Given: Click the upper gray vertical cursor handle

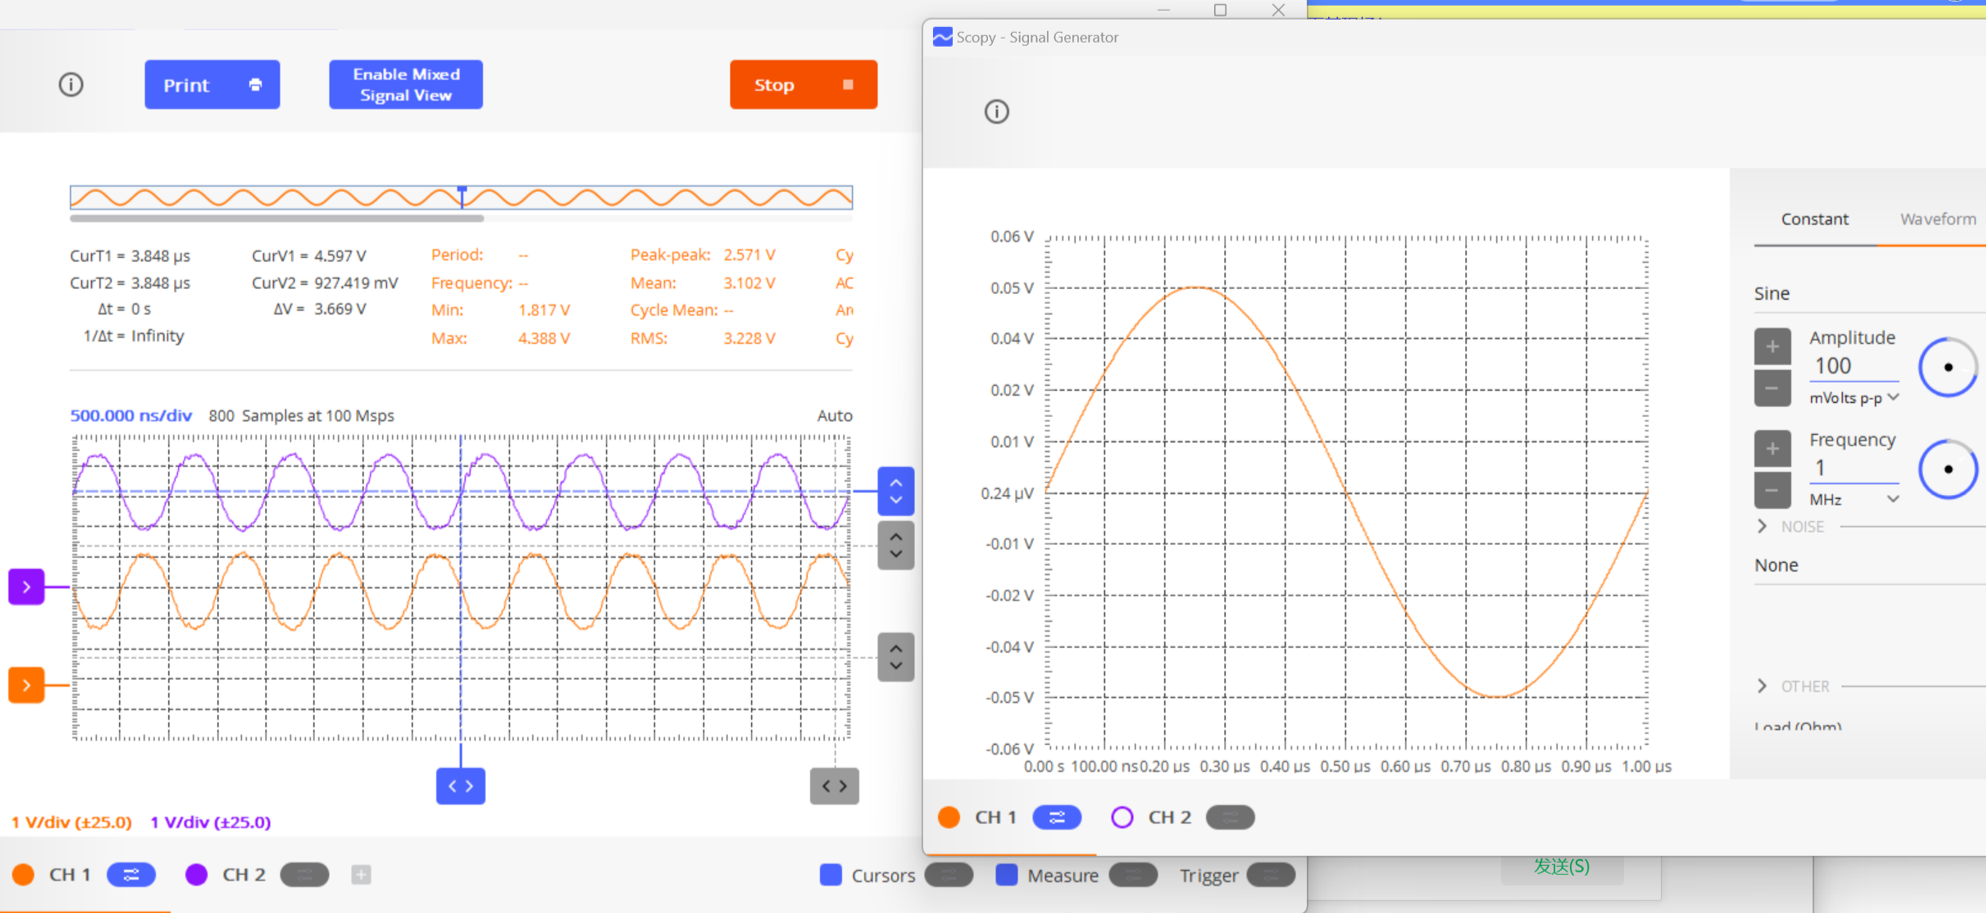Looking at the screenshot, I should click(x=896, y=546).
